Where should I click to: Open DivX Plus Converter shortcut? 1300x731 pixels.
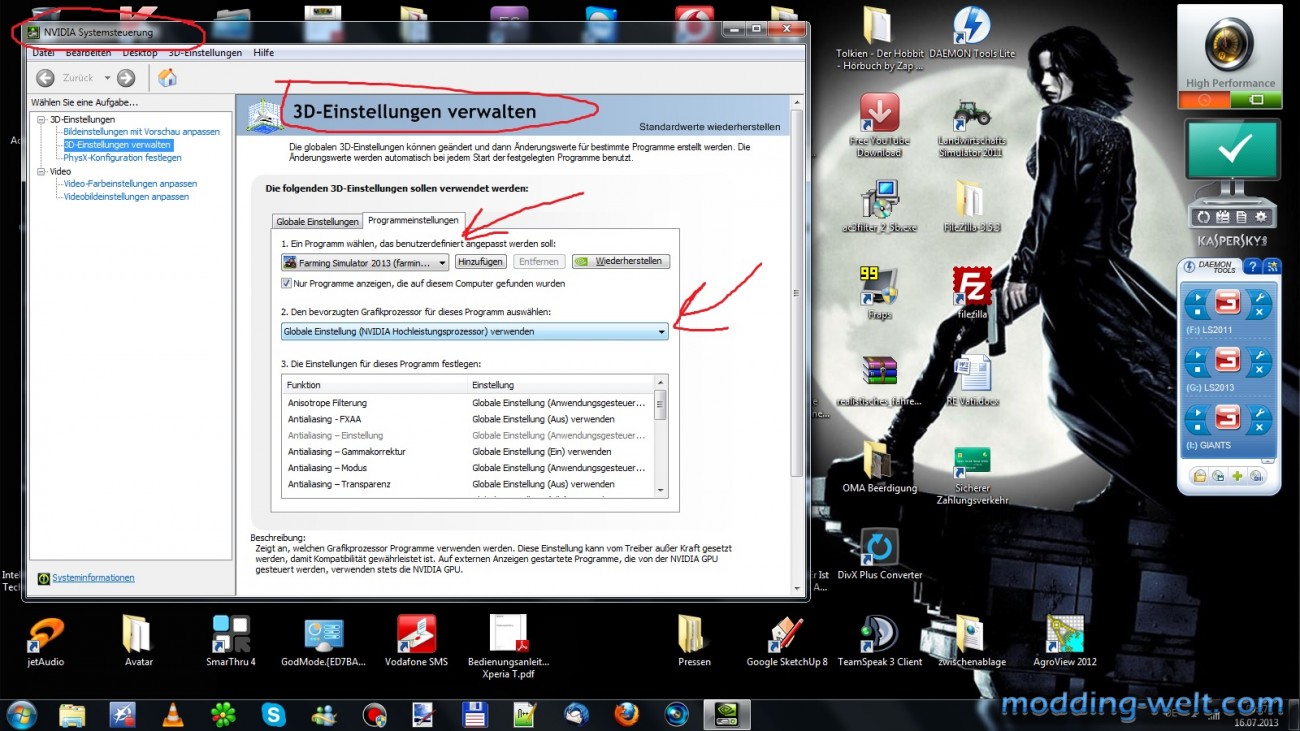click(x=880, y=555)
